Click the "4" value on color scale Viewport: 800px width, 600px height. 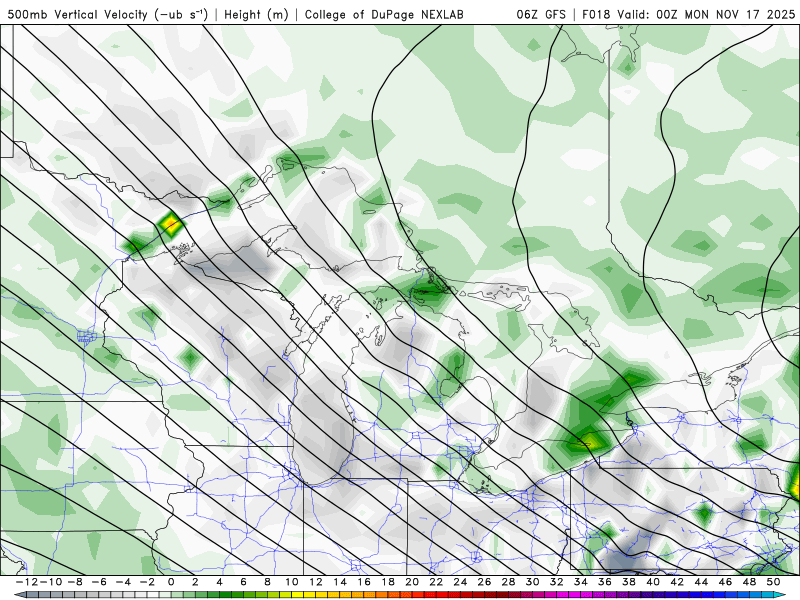pos(219,582)
